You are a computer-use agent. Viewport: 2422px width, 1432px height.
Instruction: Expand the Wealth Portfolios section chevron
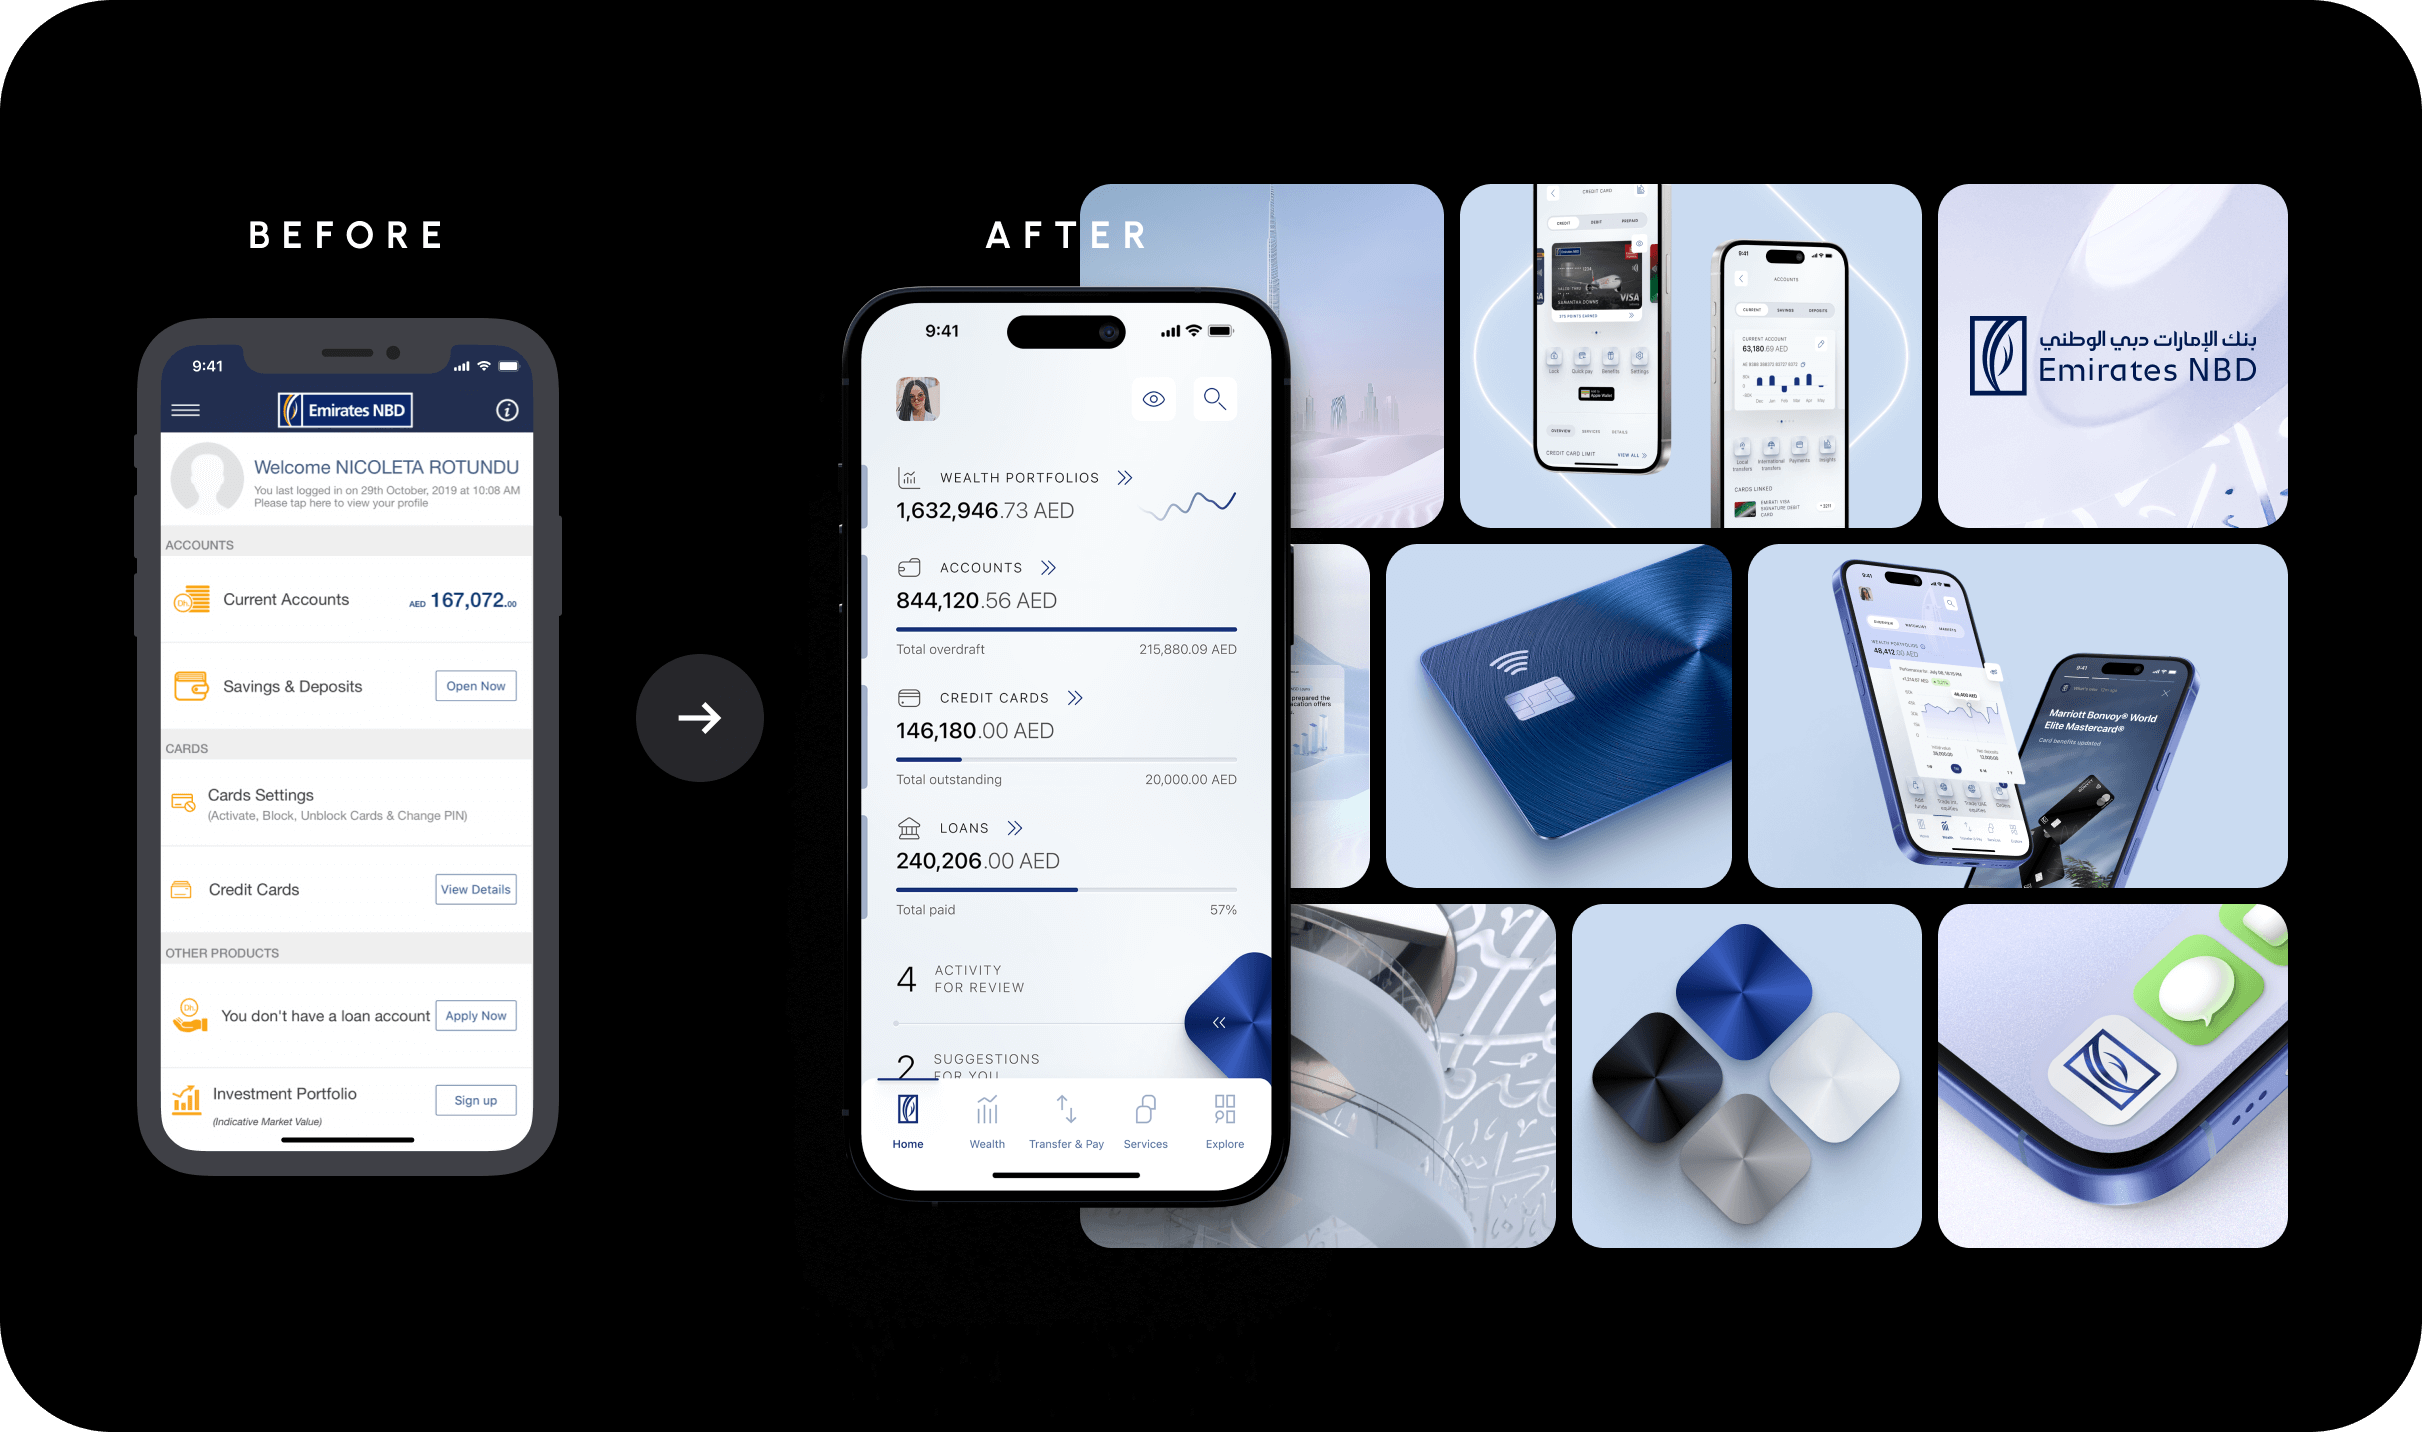tap(1122, 479)
